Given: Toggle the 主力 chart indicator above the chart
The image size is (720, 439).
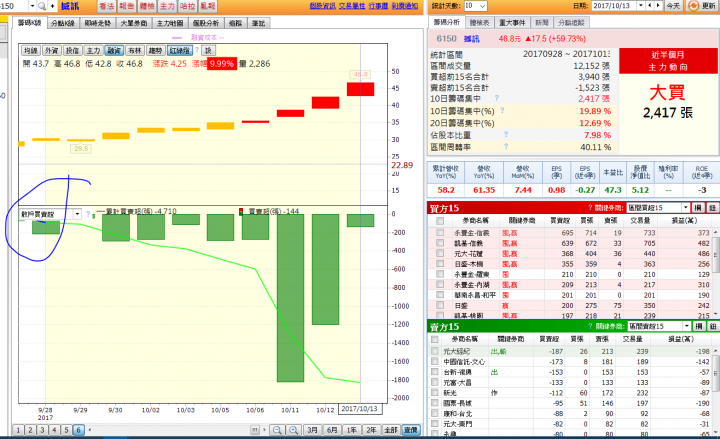Looking at the screenshot, I should tap(93, 51).
